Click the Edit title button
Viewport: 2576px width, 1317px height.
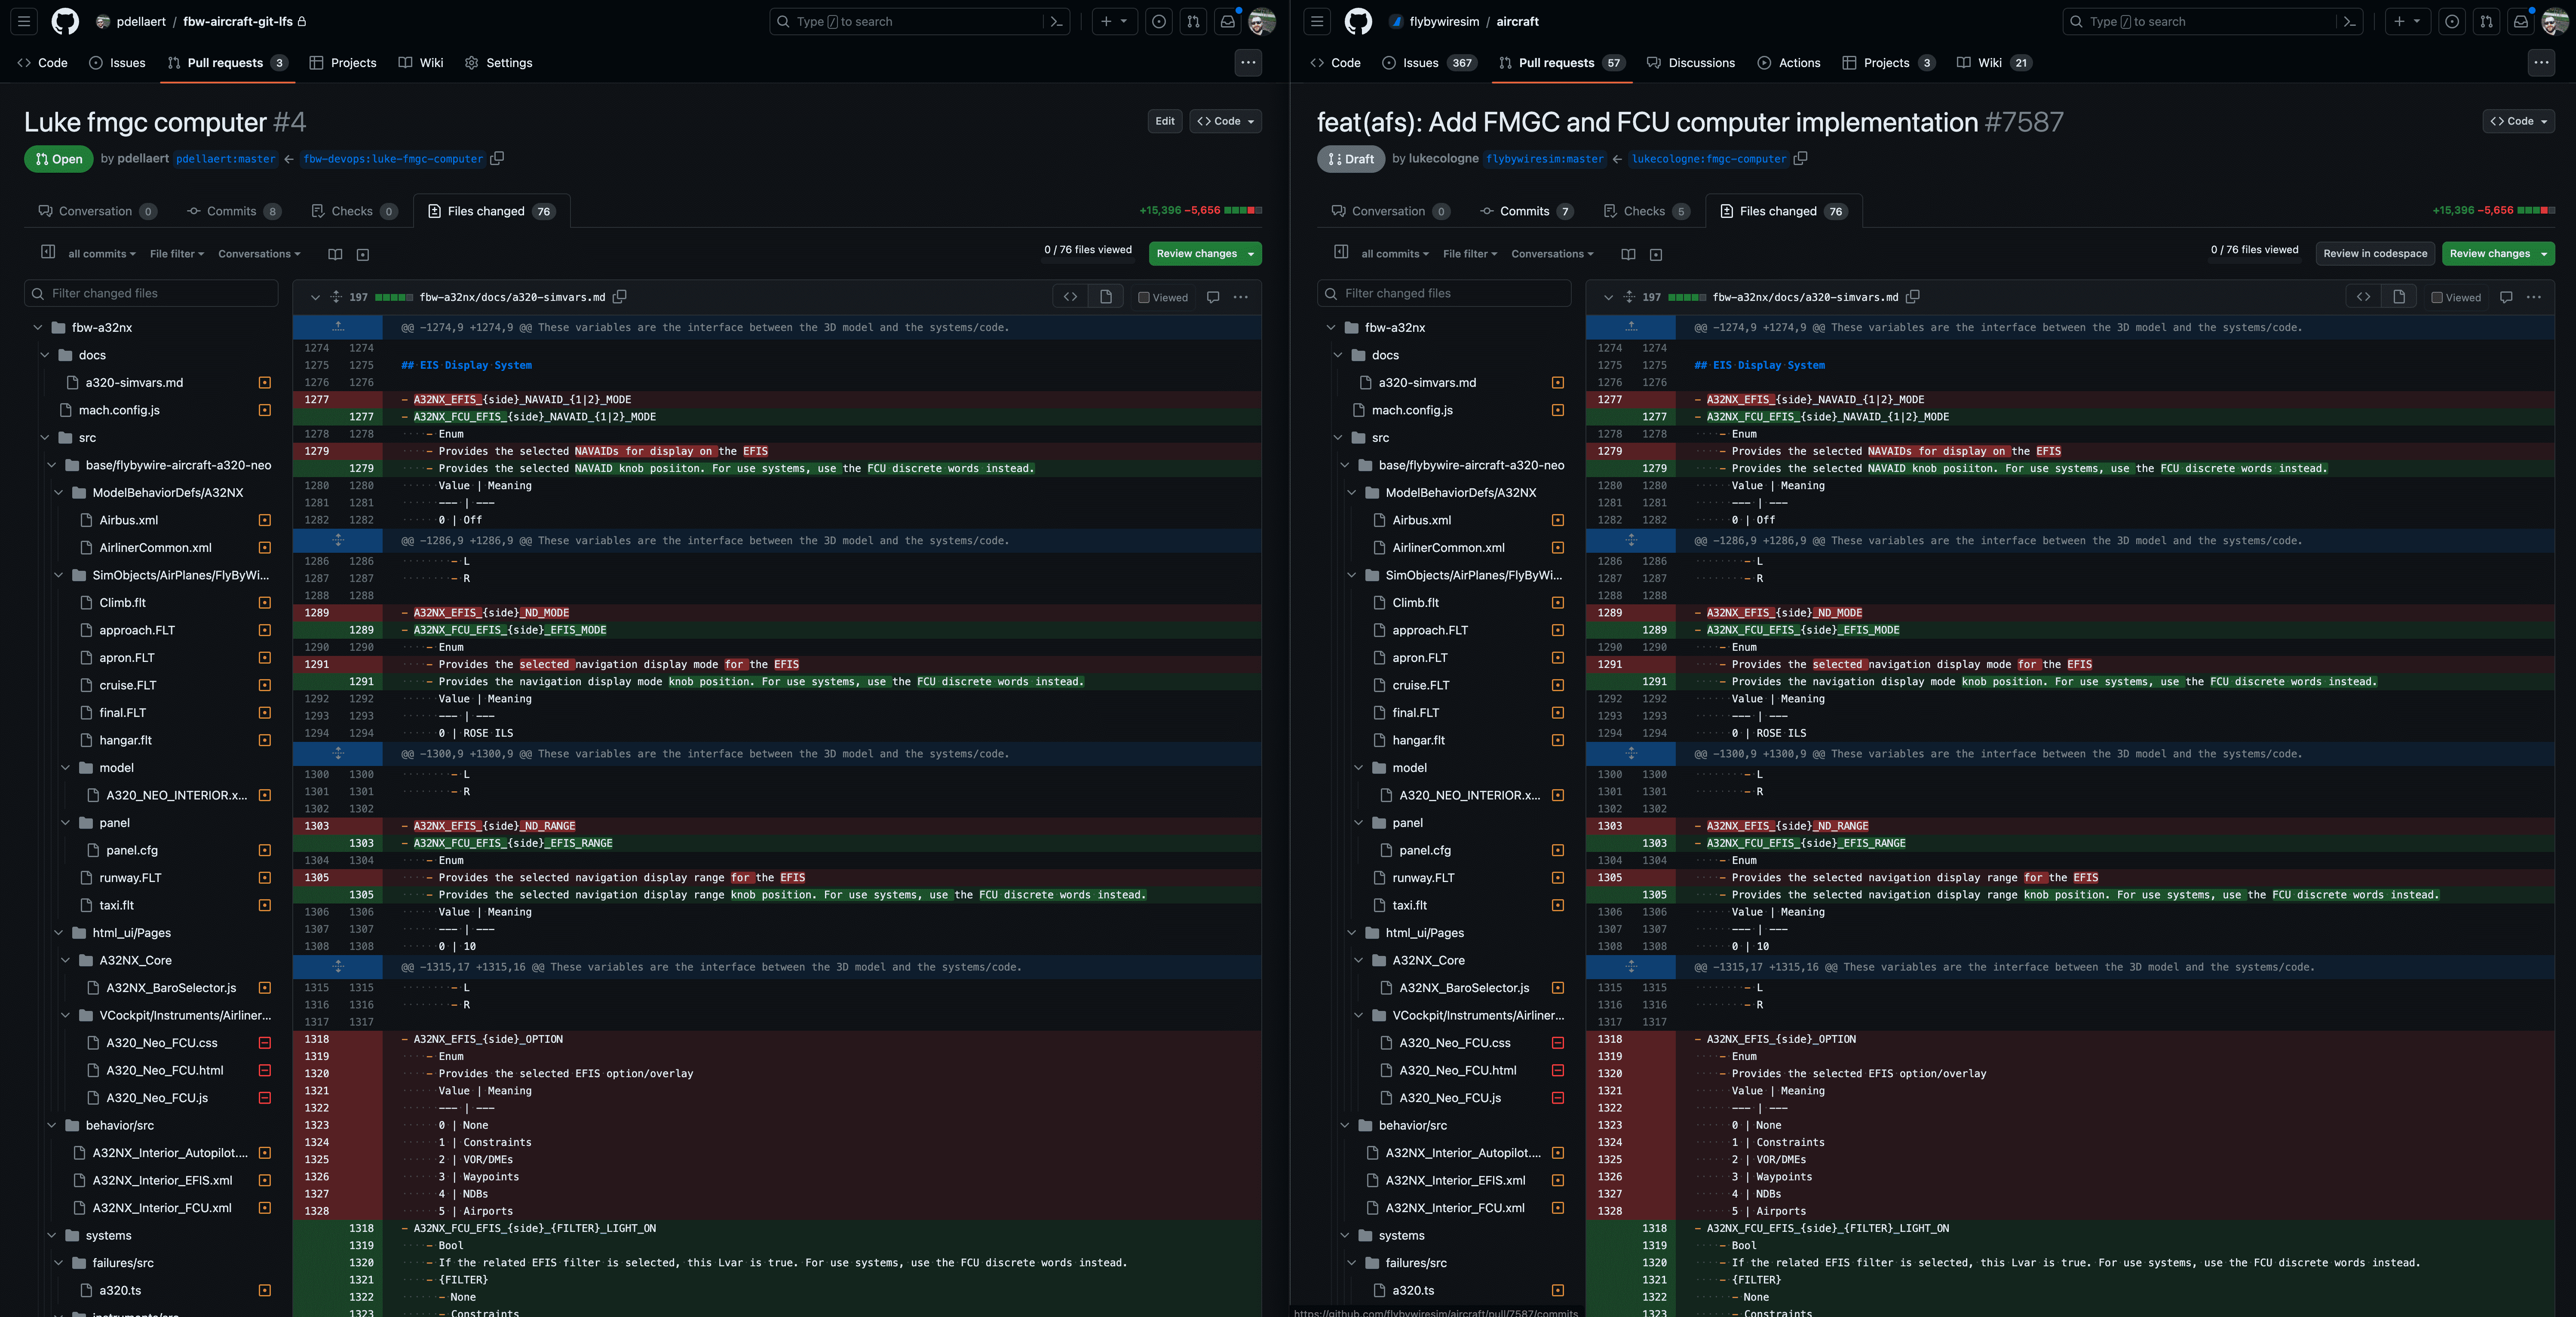pos(1165,121)
